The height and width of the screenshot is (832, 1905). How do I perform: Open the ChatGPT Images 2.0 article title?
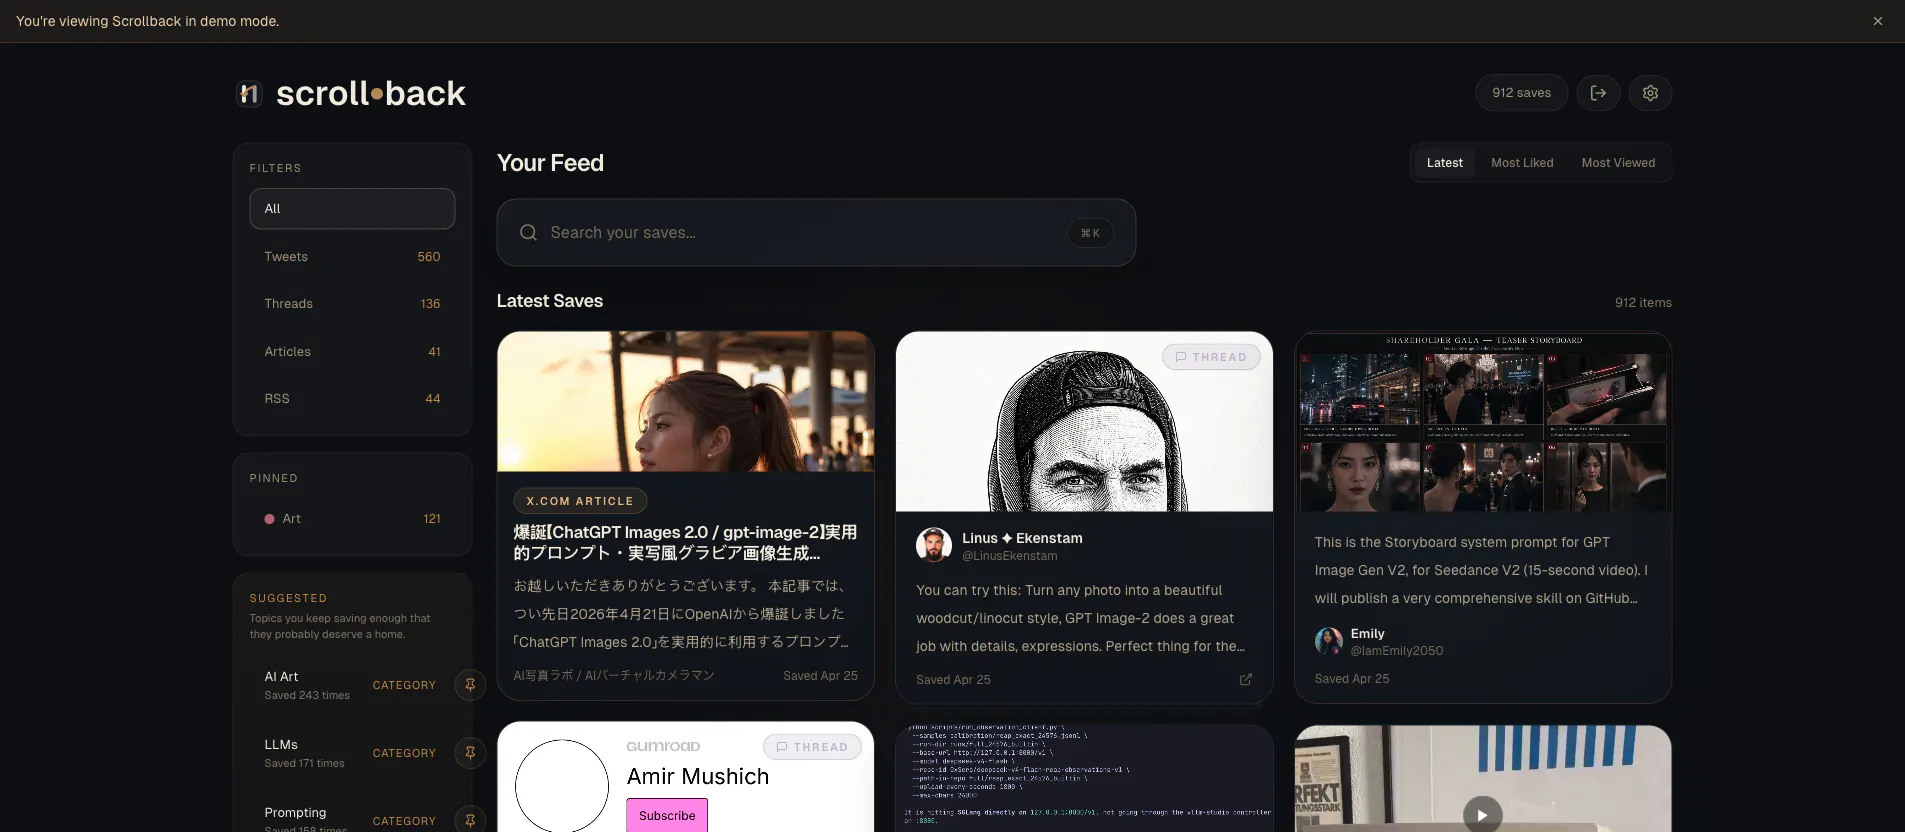click(685, 543)
